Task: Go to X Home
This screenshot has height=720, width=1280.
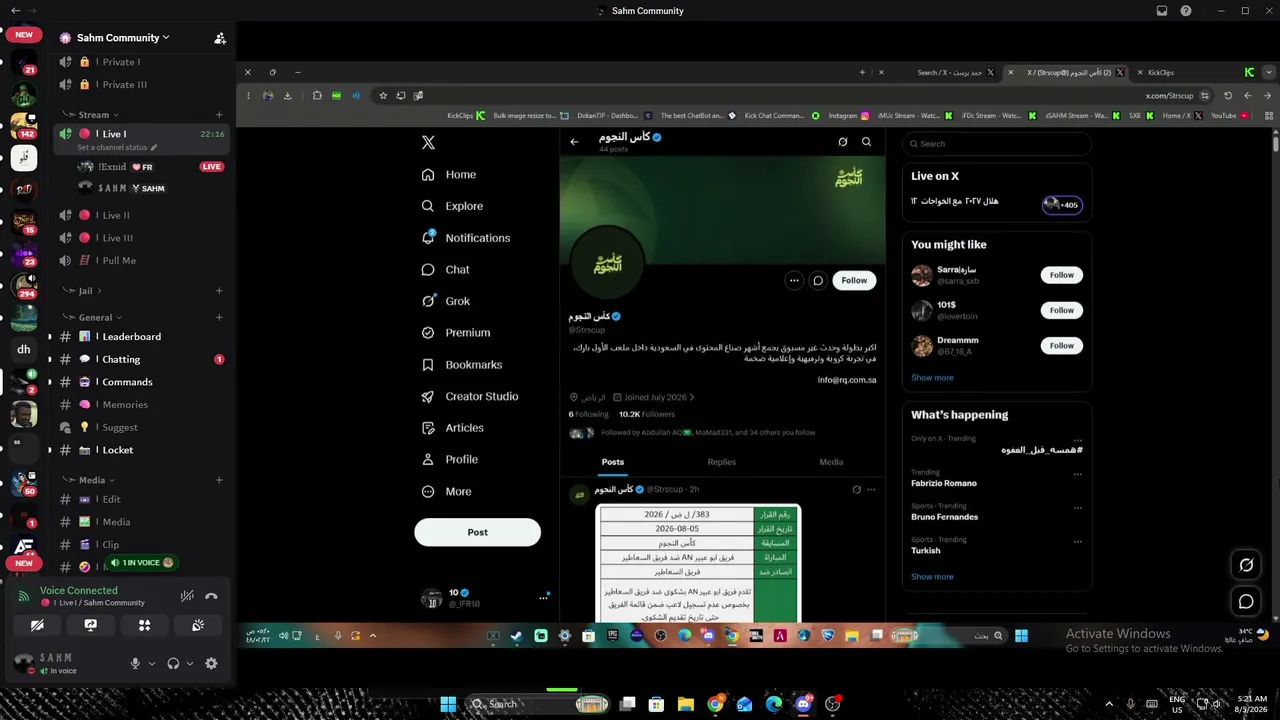Action: pos(448,174)
